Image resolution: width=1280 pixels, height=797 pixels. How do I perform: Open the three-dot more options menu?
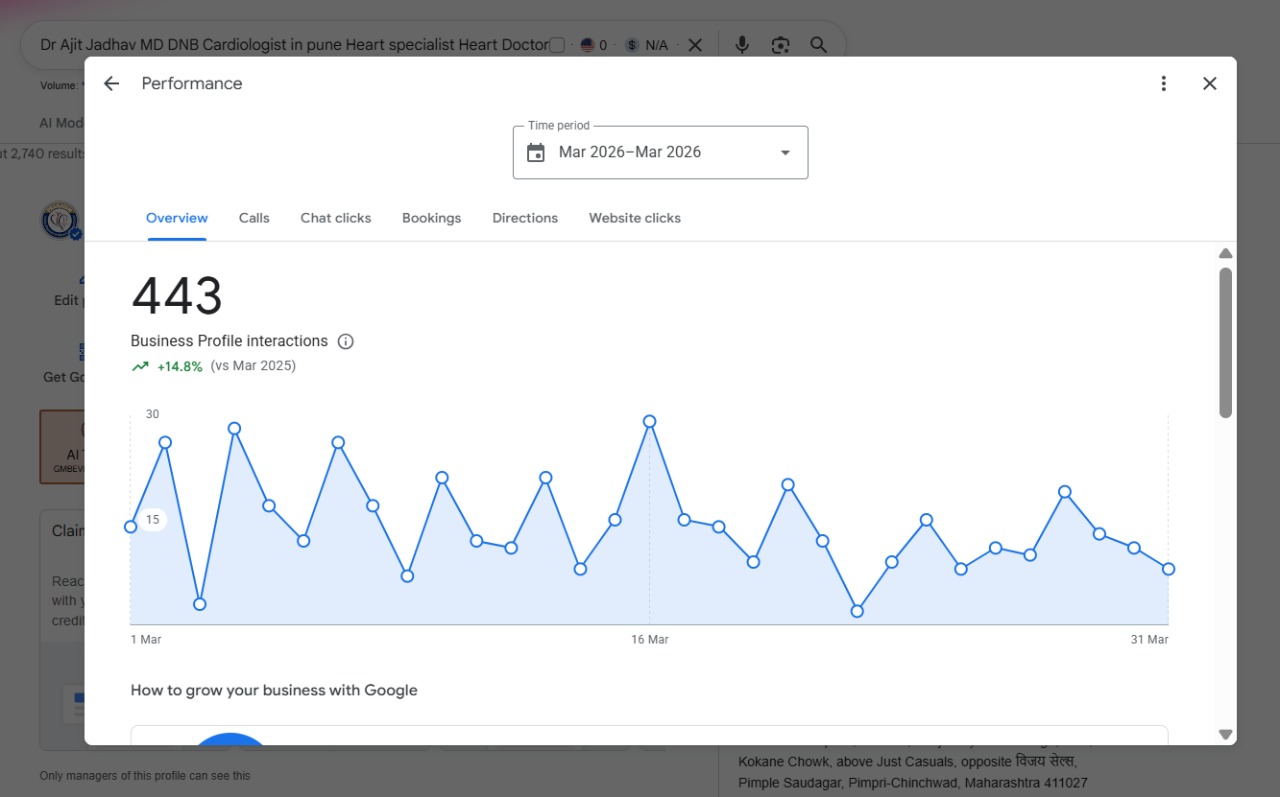click(1163, 84)
